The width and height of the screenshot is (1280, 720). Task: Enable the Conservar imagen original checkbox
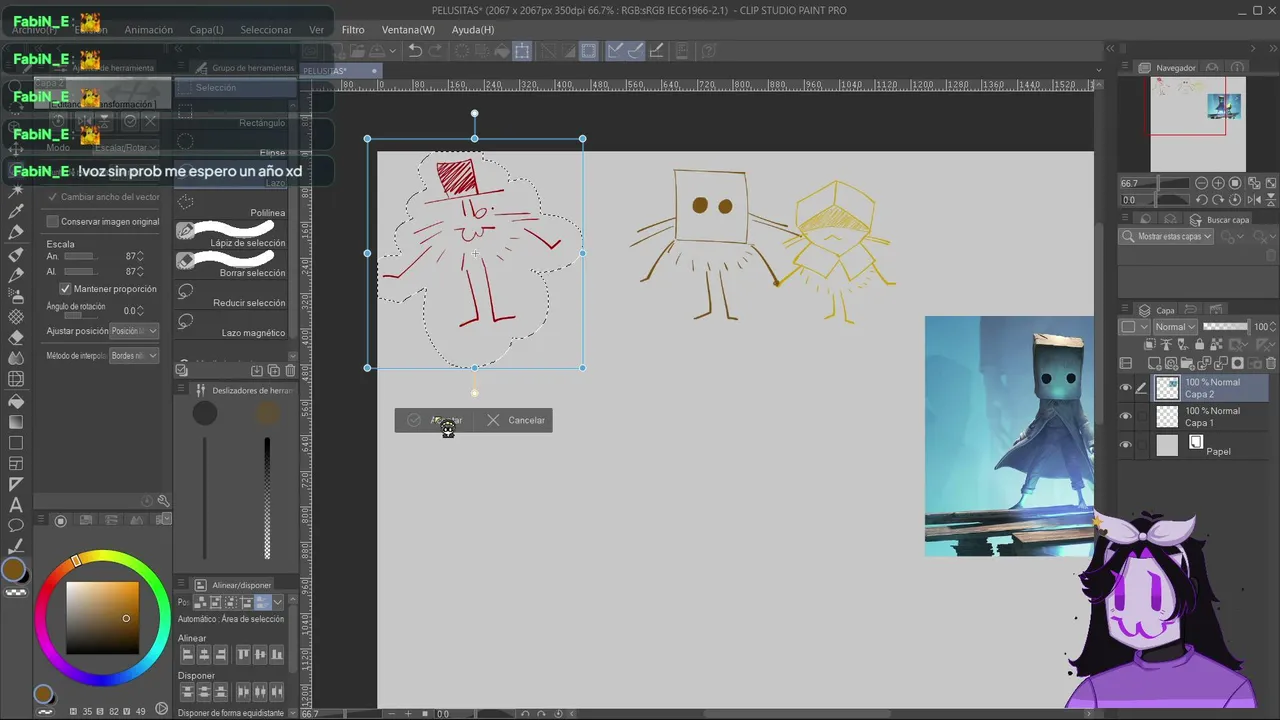tap(53, 222)
